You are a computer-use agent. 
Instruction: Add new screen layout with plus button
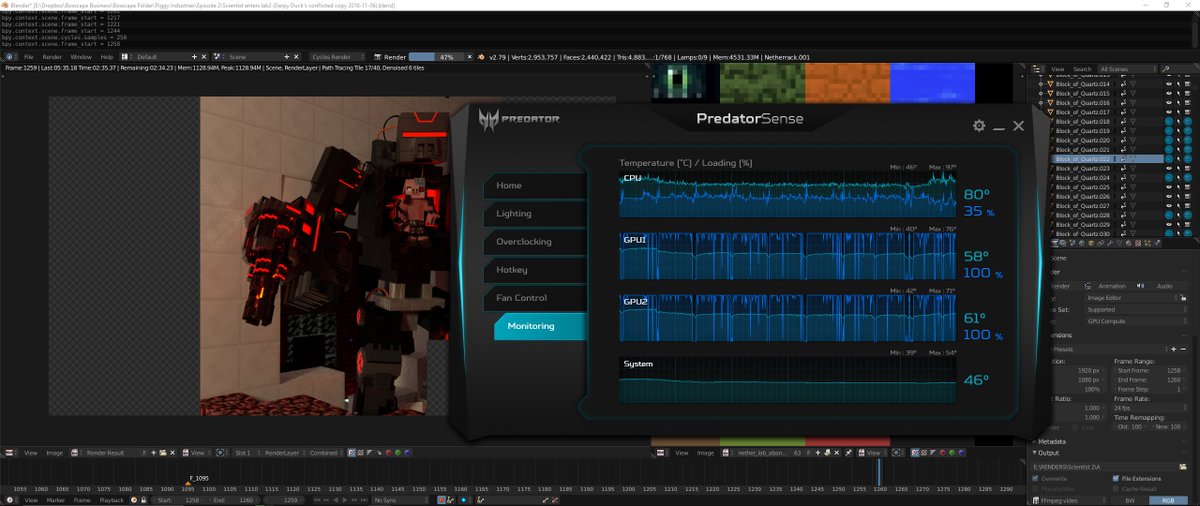(194, 57)
